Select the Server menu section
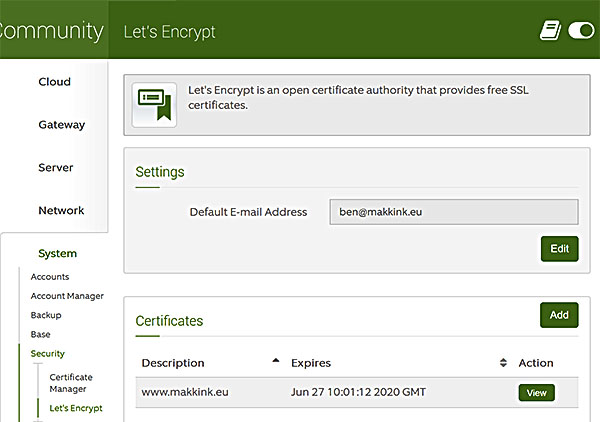 pos(55,168)
